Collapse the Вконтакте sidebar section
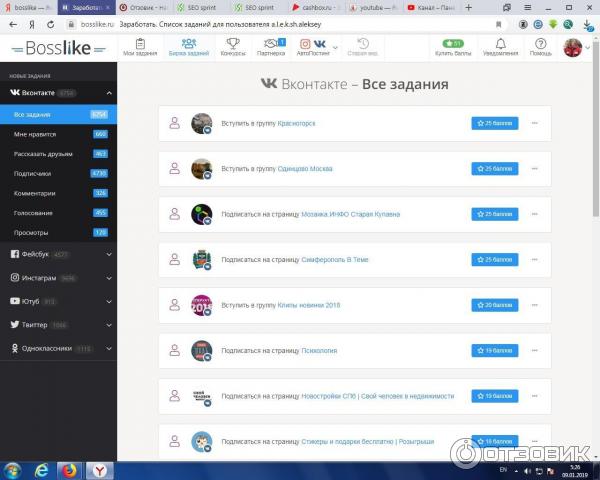This screenshot has width=600, height=480. [109, 93]
